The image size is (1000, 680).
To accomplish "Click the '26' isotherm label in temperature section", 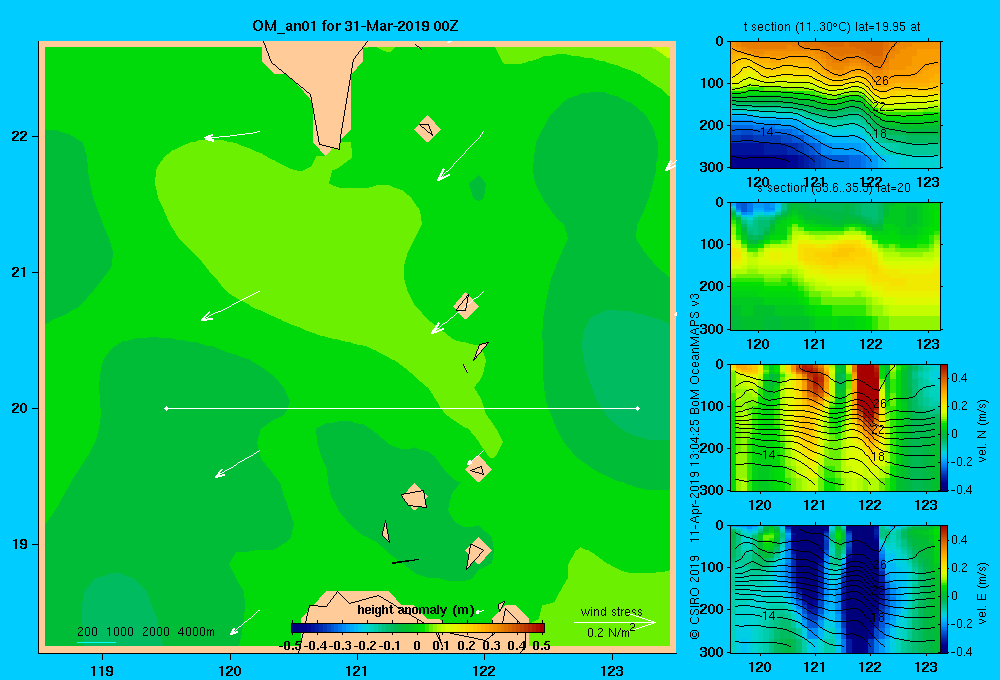I will [x=881, y=80].
